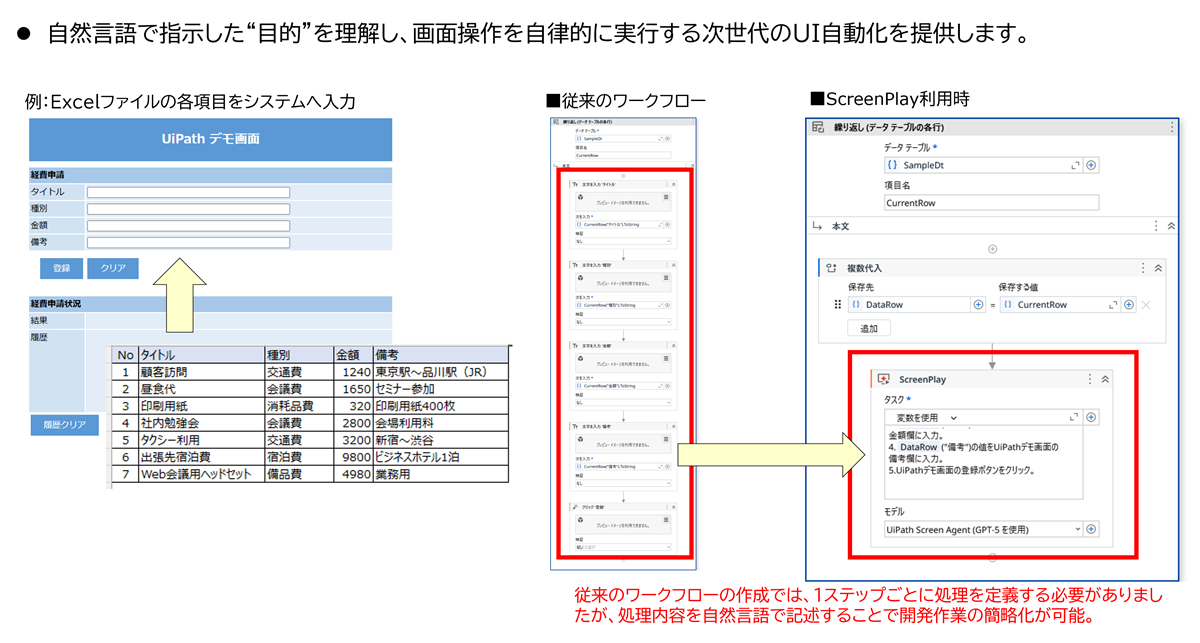Screen dimensions: 1200x643
Task: Click the add-activity plus circle below the ScreenPlay activity
Action: pyautogui.click(x=992, y=558)
